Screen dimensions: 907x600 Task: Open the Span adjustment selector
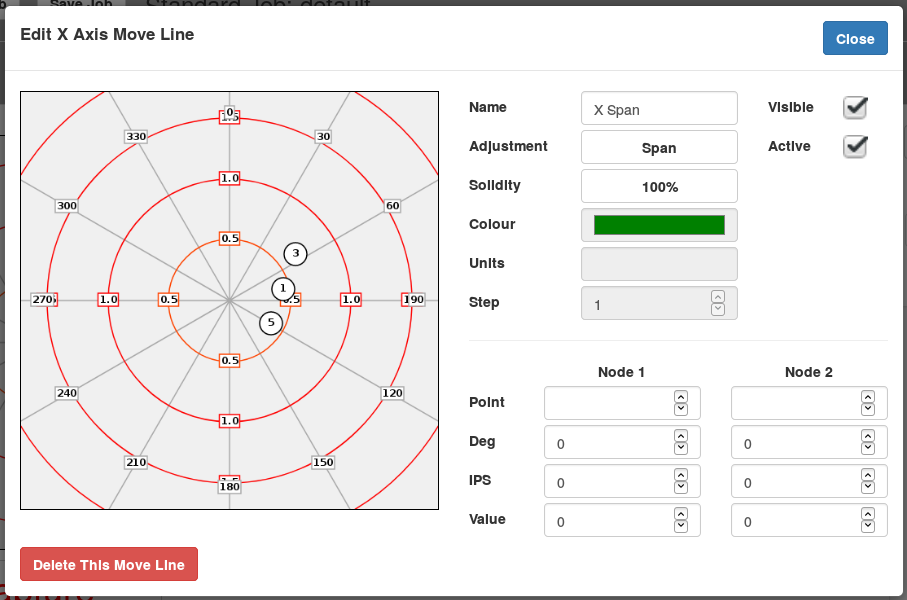(x=659, y=146)
